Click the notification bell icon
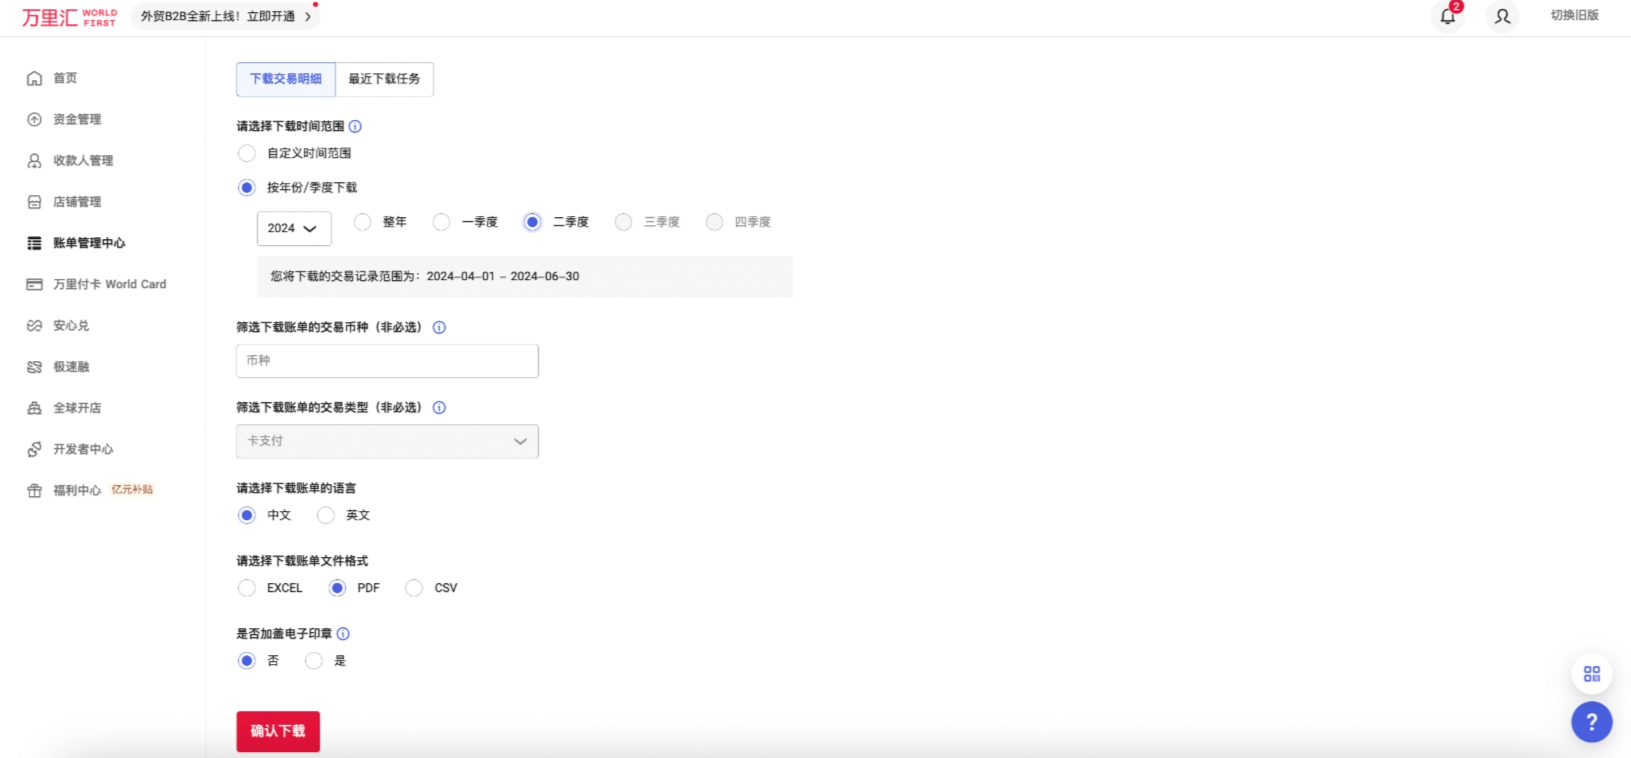This screenshot has height=758, width=1631. [x=1447, y=16]
